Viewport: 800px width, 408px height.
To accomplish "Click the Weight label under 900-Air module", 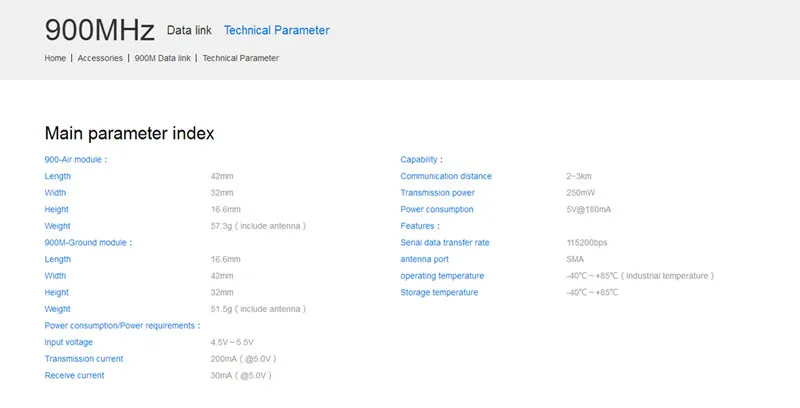I will click(58, 226).
